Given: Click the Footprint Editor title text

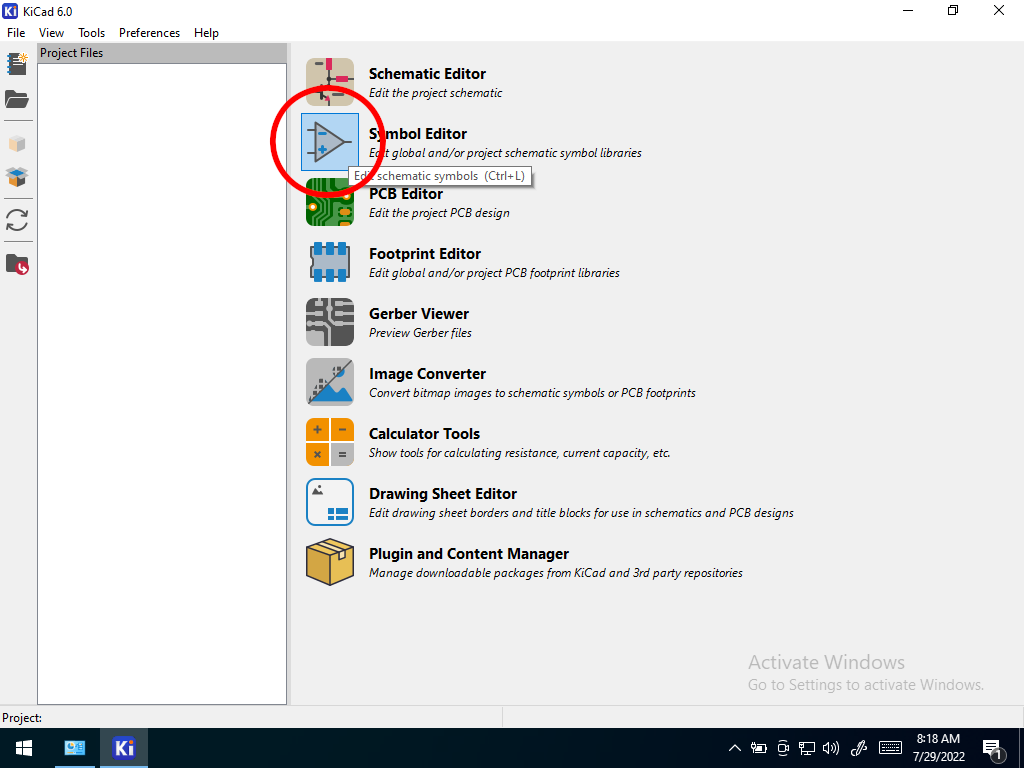Looking at the screenshot, I should tap(425, 254).
